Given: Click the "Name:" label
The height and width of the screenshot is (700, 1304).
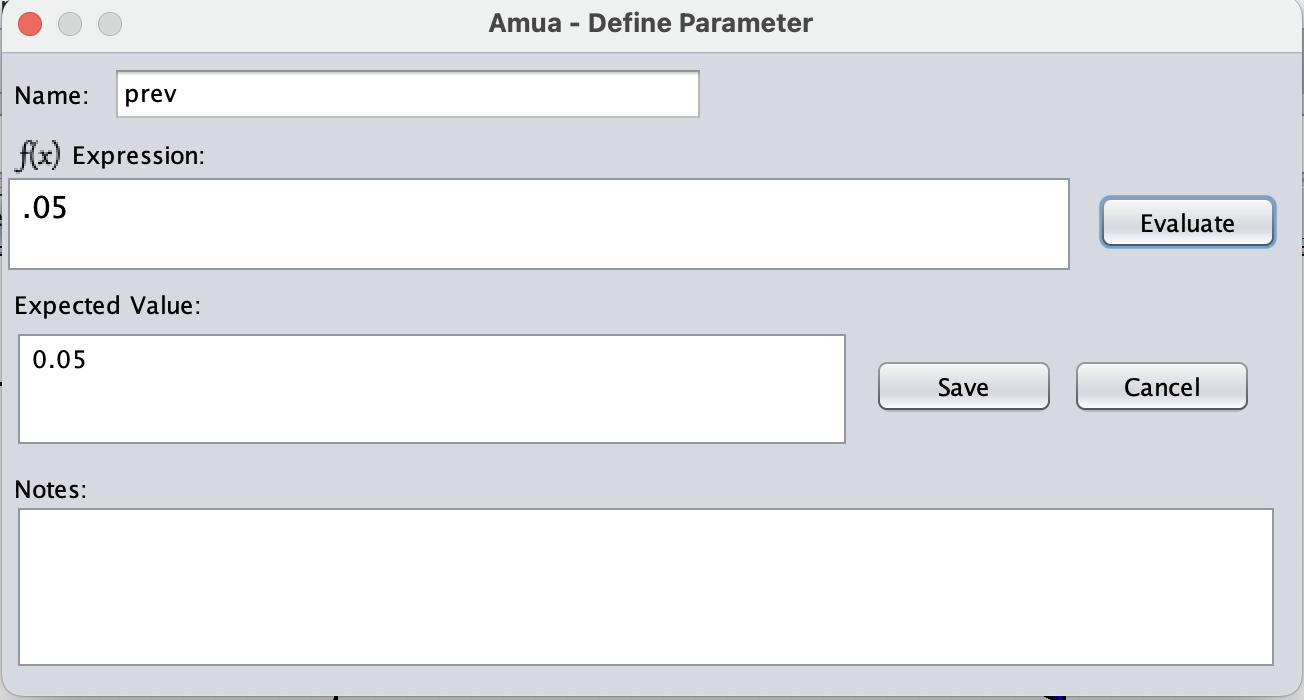Looking at the screenshot, I should (52, 96).
